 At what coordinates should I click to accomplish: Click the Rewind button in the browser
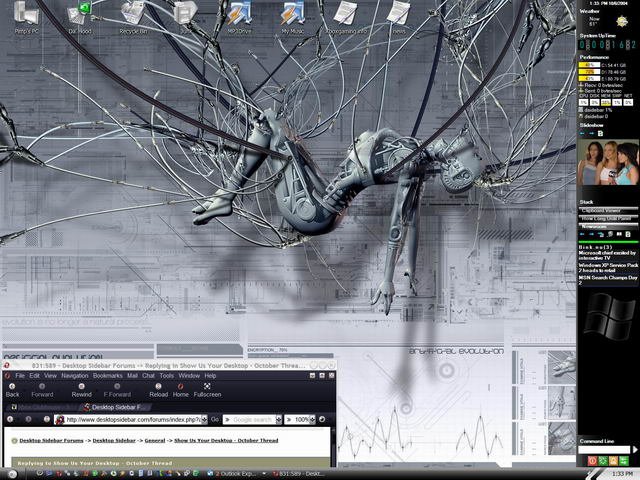(x=82, y=390)
